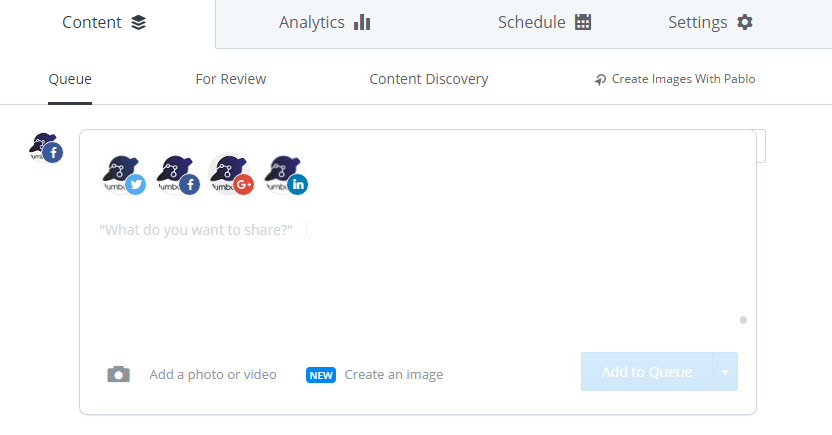
Task: Select the Queue tab
Action: click(70, 79)
